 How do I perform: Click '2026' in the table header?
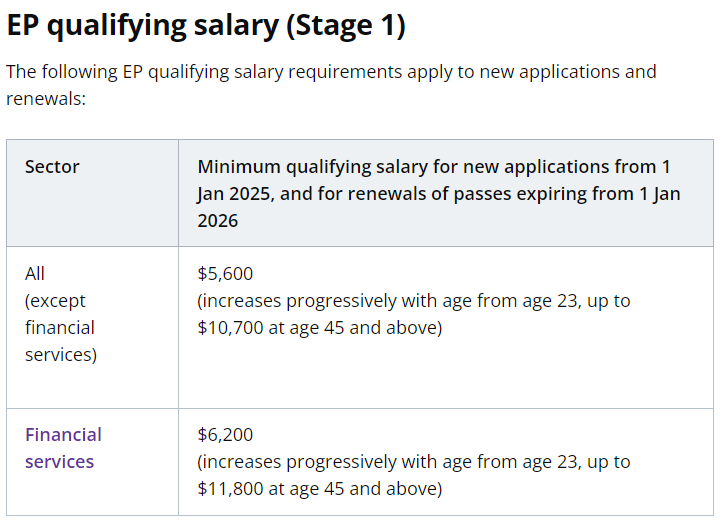[x=218, y=220]
